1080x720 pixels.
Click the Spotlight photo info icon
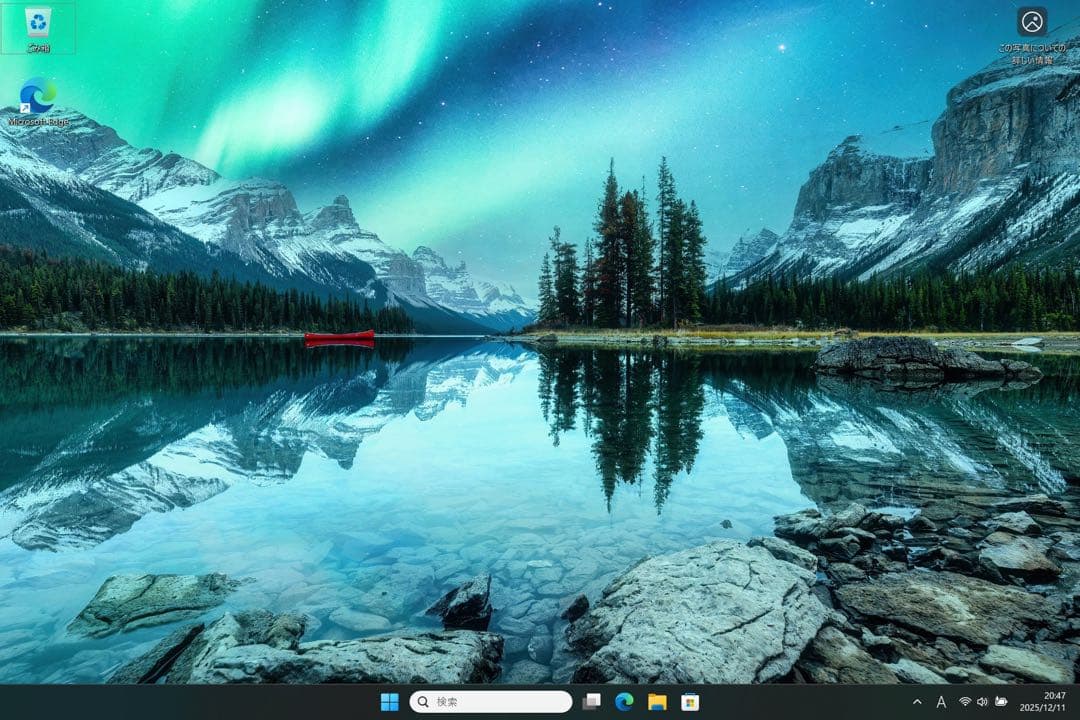(x=1032, y=21)
